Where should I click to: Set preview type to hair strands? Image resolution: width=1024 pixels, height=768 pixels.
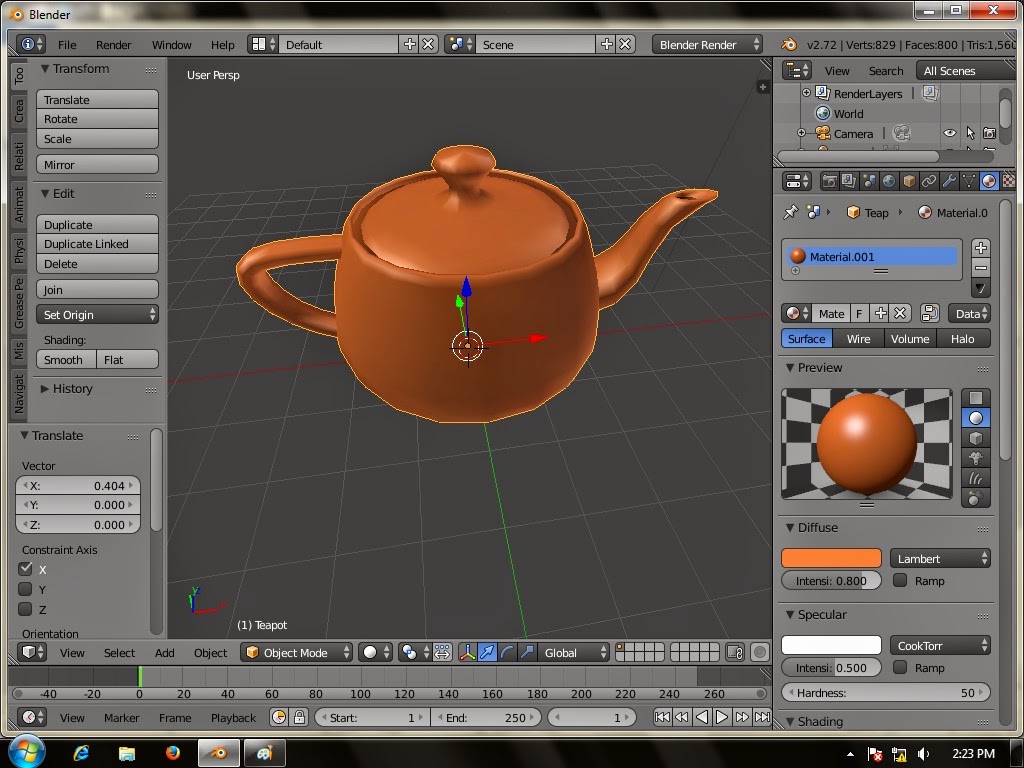click(x=976, y=479)
